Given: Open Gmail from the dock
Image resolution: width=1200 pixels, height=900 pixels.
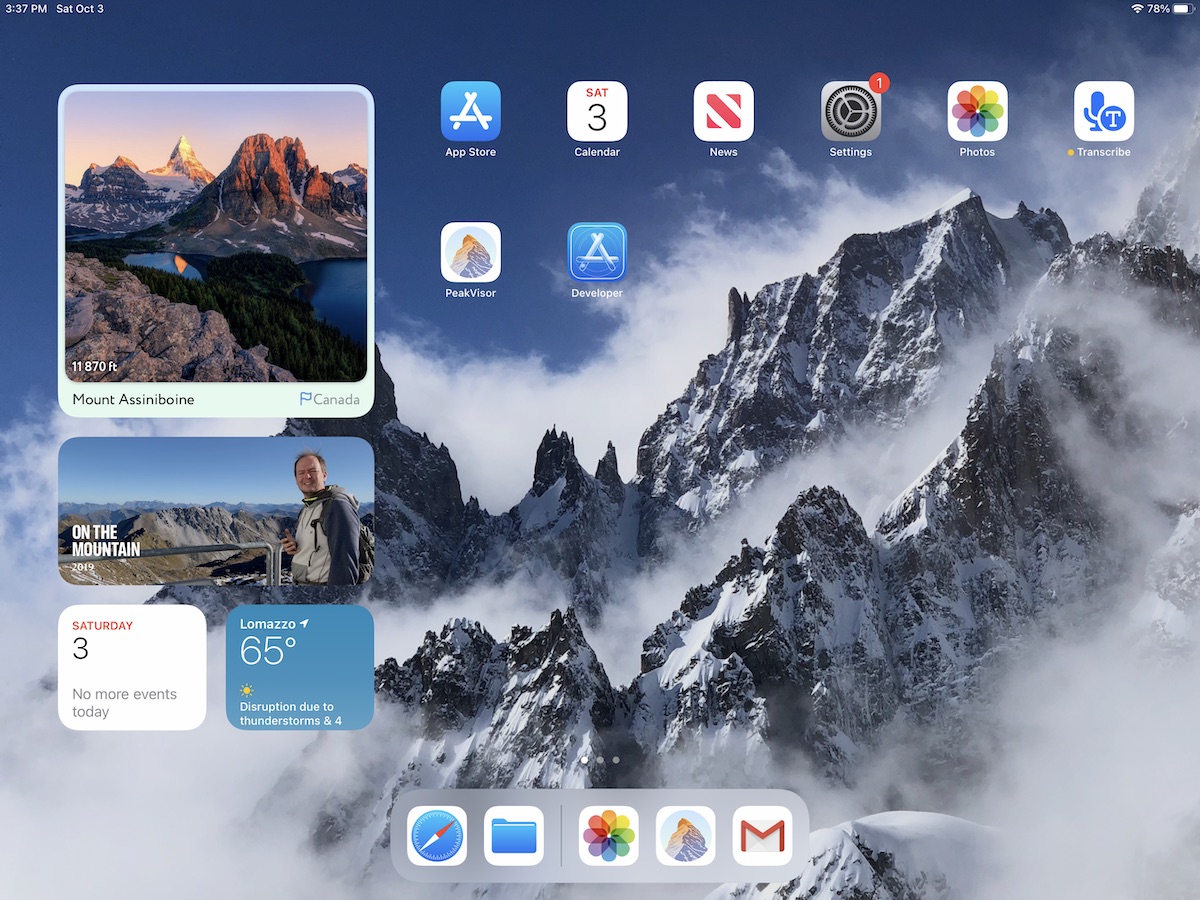Looking at the screenshot, I should pos(762,835).
